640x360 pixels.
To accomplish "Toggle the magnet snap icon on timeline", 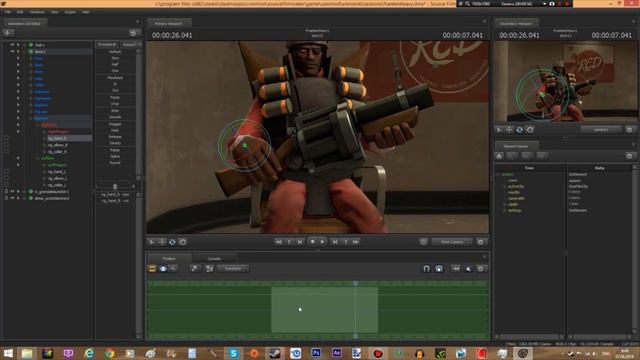I will (426, 269).
